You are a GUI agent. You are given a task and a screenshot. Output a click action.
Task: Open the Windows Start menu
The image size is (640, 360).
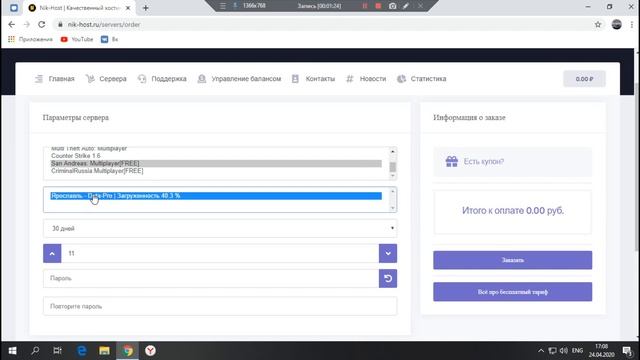(x=12, y=351)
